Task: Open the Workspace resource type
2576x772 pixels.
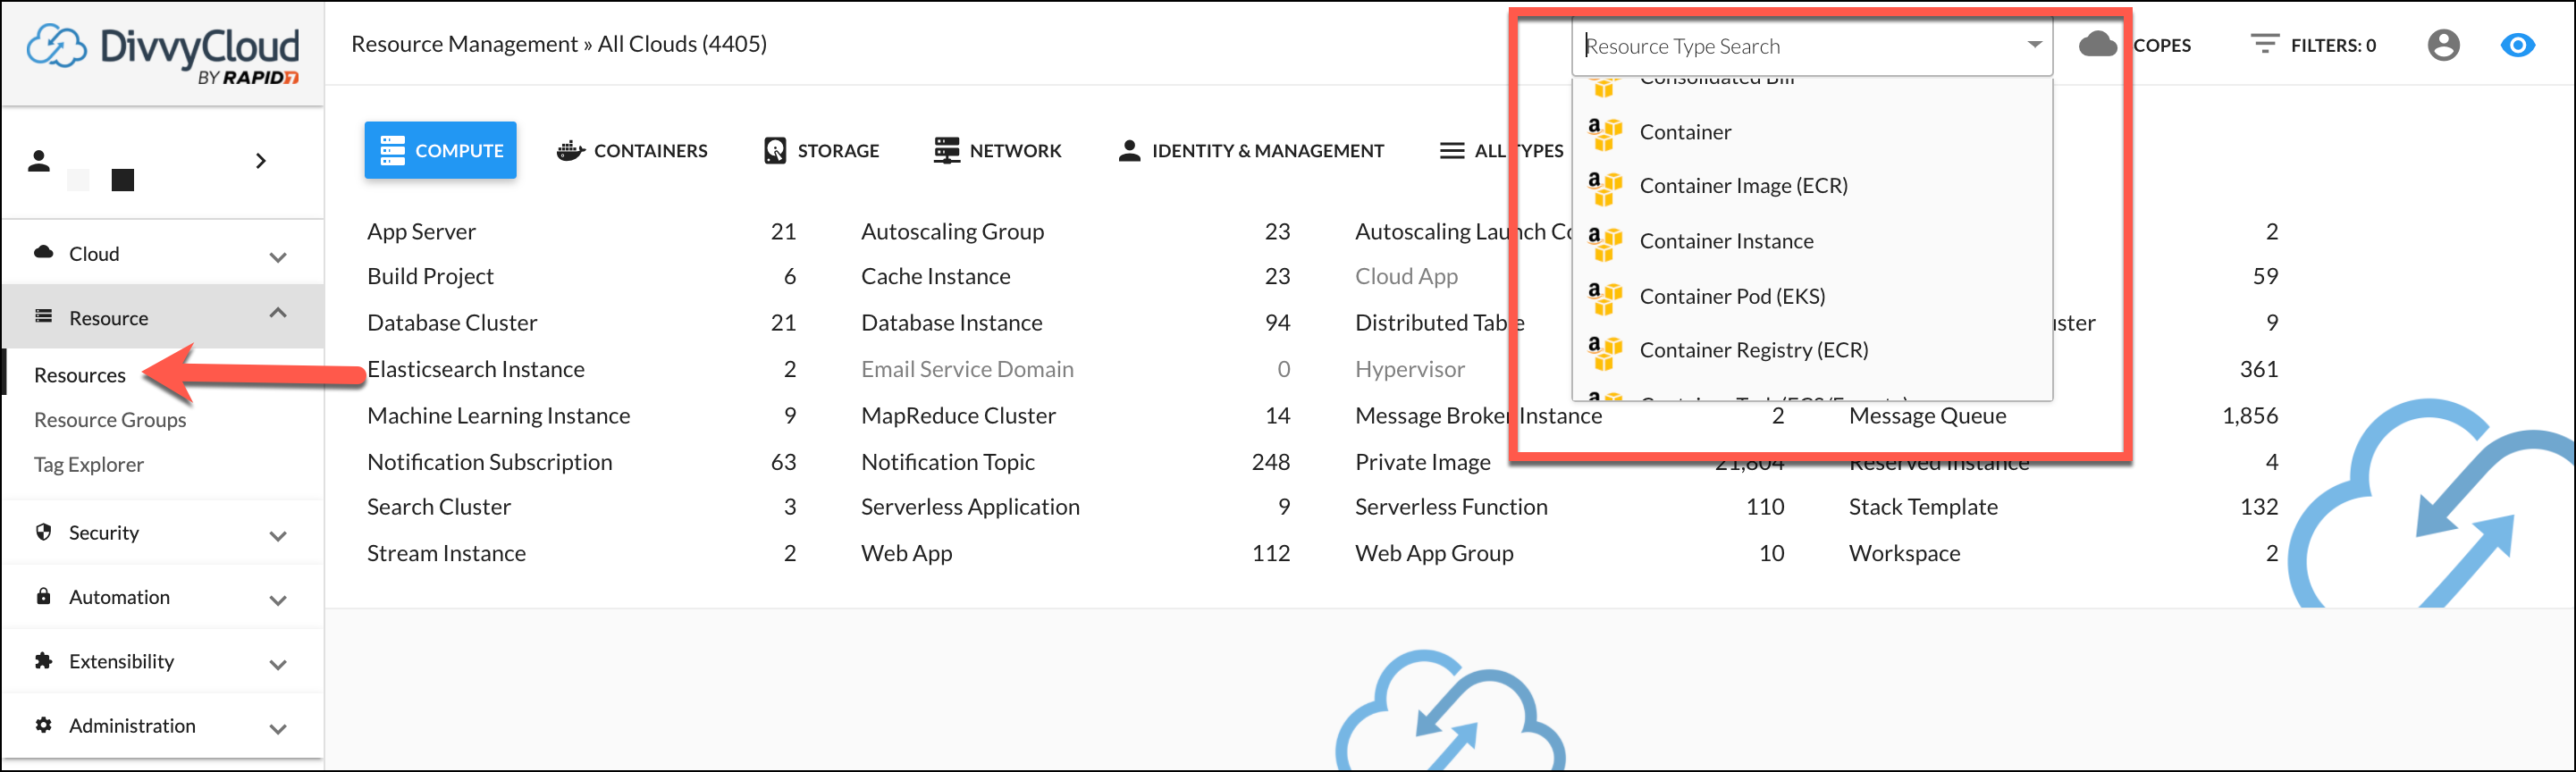Action: tap(1904, 553)
